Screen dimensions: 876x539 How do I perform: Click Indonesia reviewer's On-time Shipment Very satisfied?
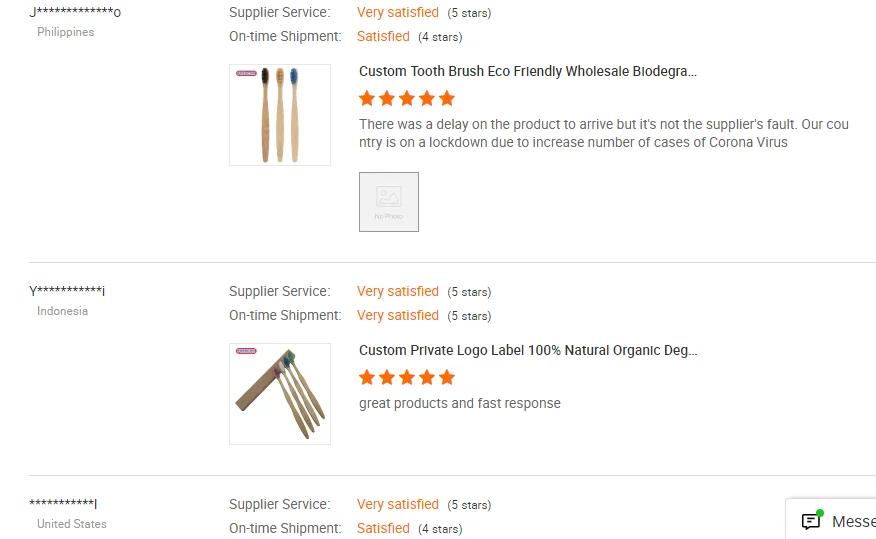[398, 316]
